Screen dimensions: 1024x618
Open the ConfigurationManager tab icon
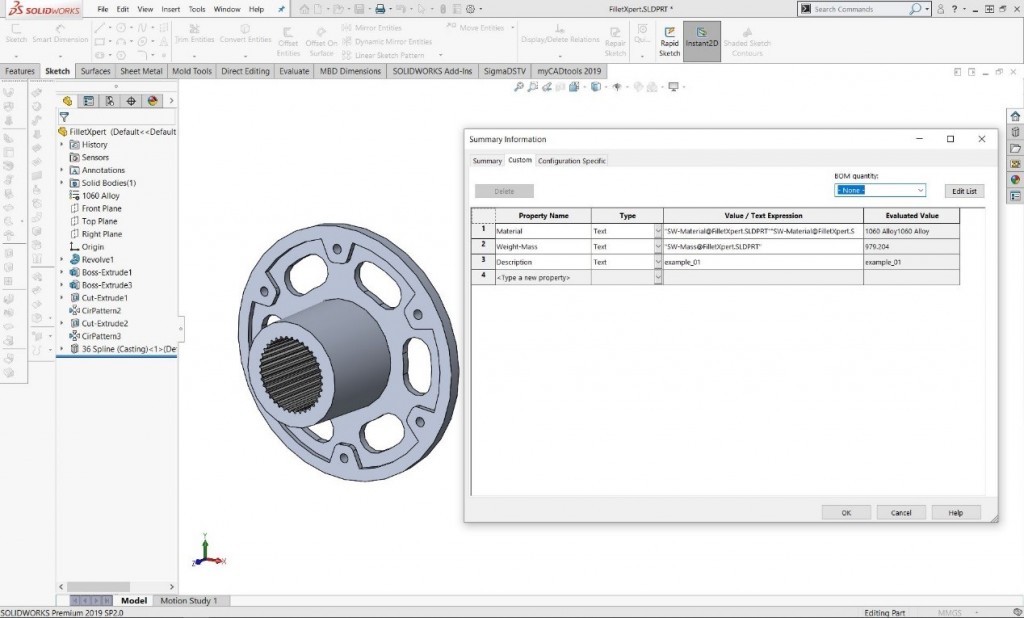(110, 101)
